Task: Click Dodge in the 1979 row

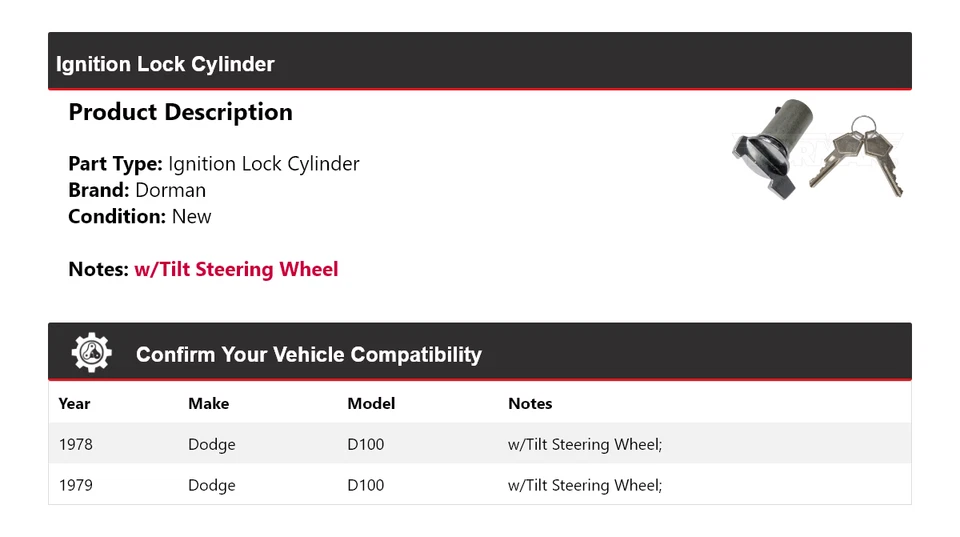Action: (212, 486)
